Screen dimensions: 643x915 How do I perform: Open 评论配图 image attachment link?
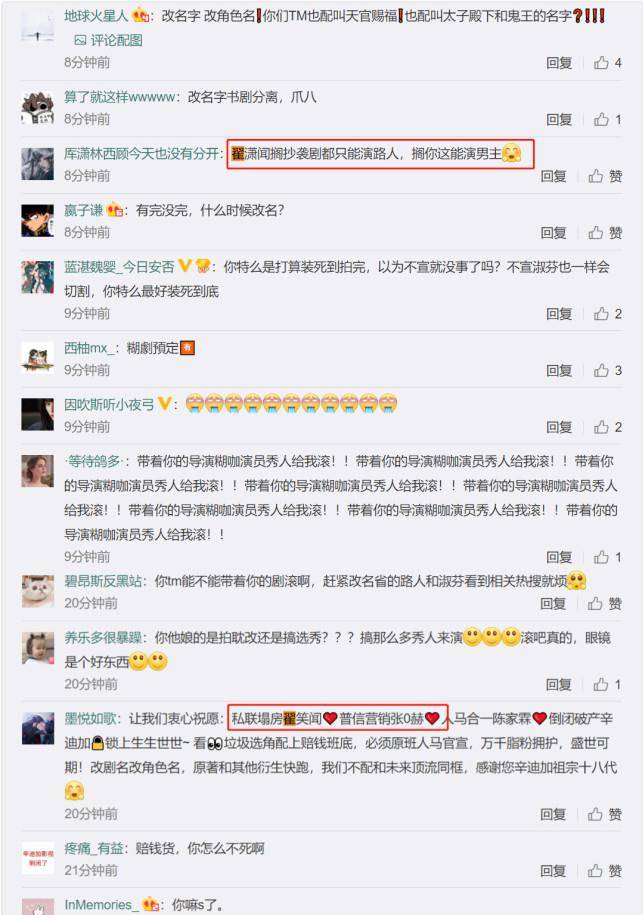[x=109, y=40]
